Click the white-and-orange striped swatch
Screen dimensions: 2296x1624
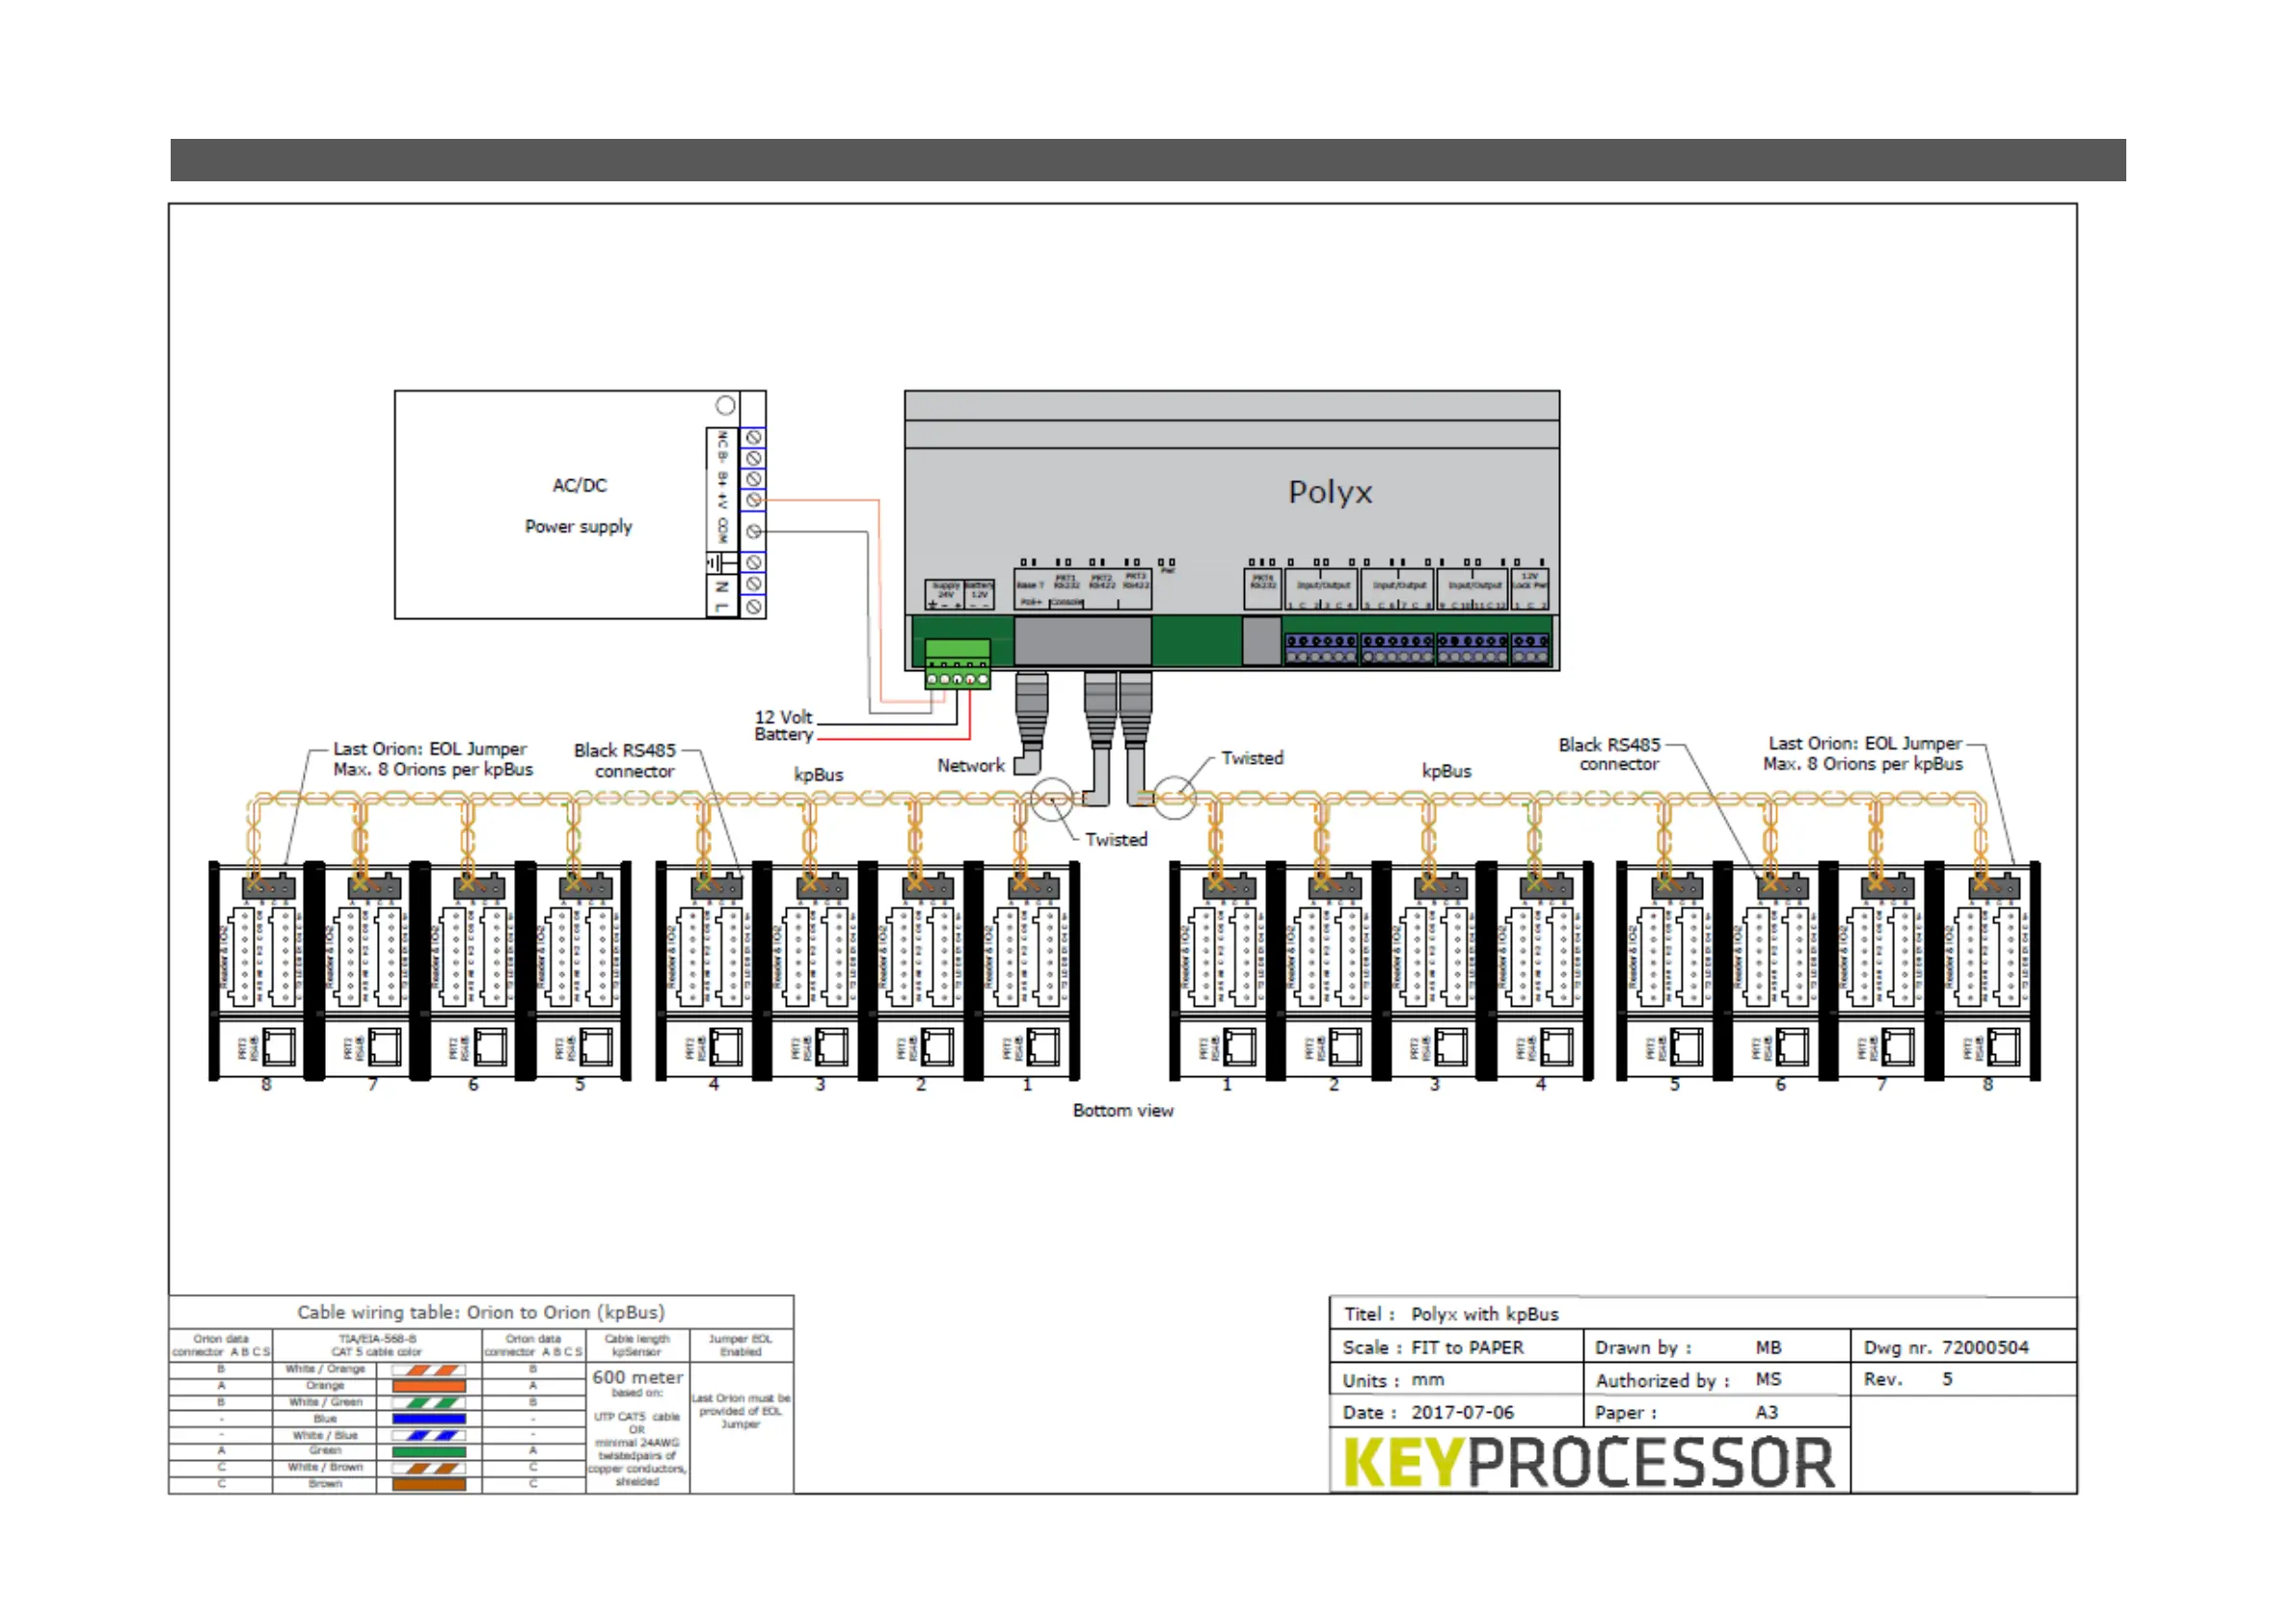[429, 1370]
